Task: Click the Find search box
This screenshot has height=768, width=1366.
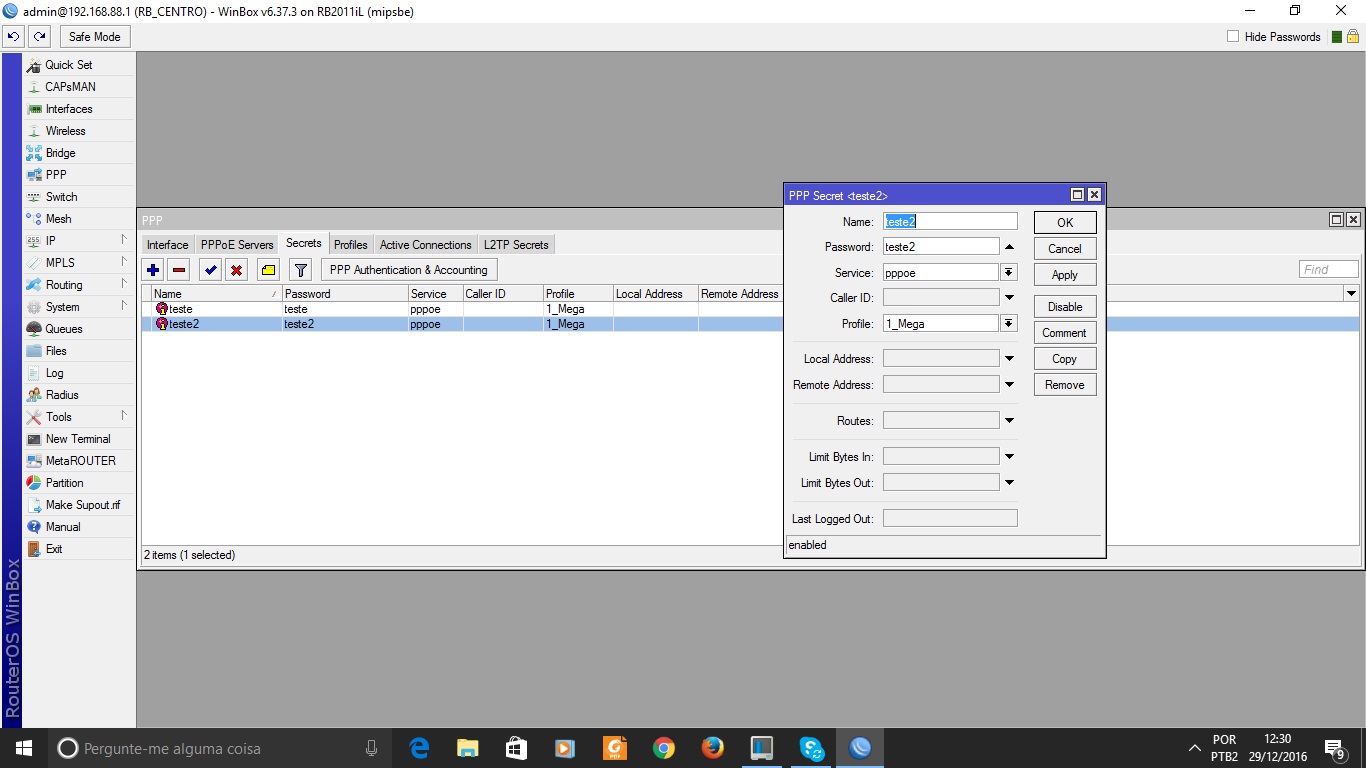Action: (x=1329, y=269)
